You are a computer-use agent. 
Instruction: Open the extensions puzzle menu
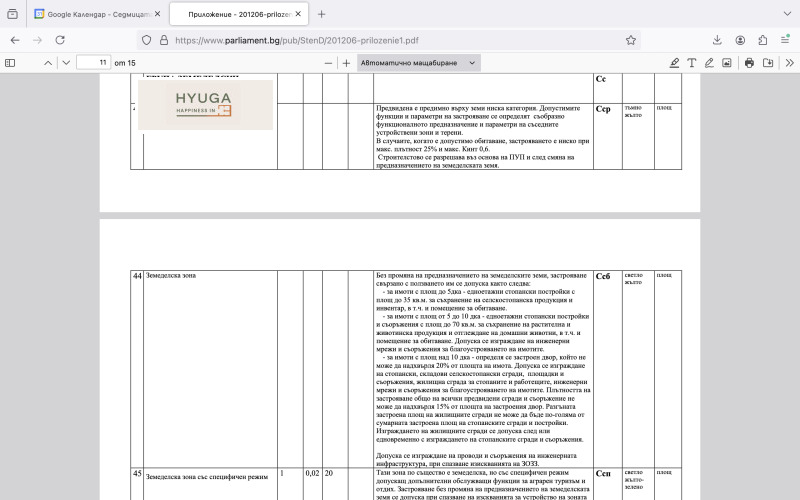point(763,40)
